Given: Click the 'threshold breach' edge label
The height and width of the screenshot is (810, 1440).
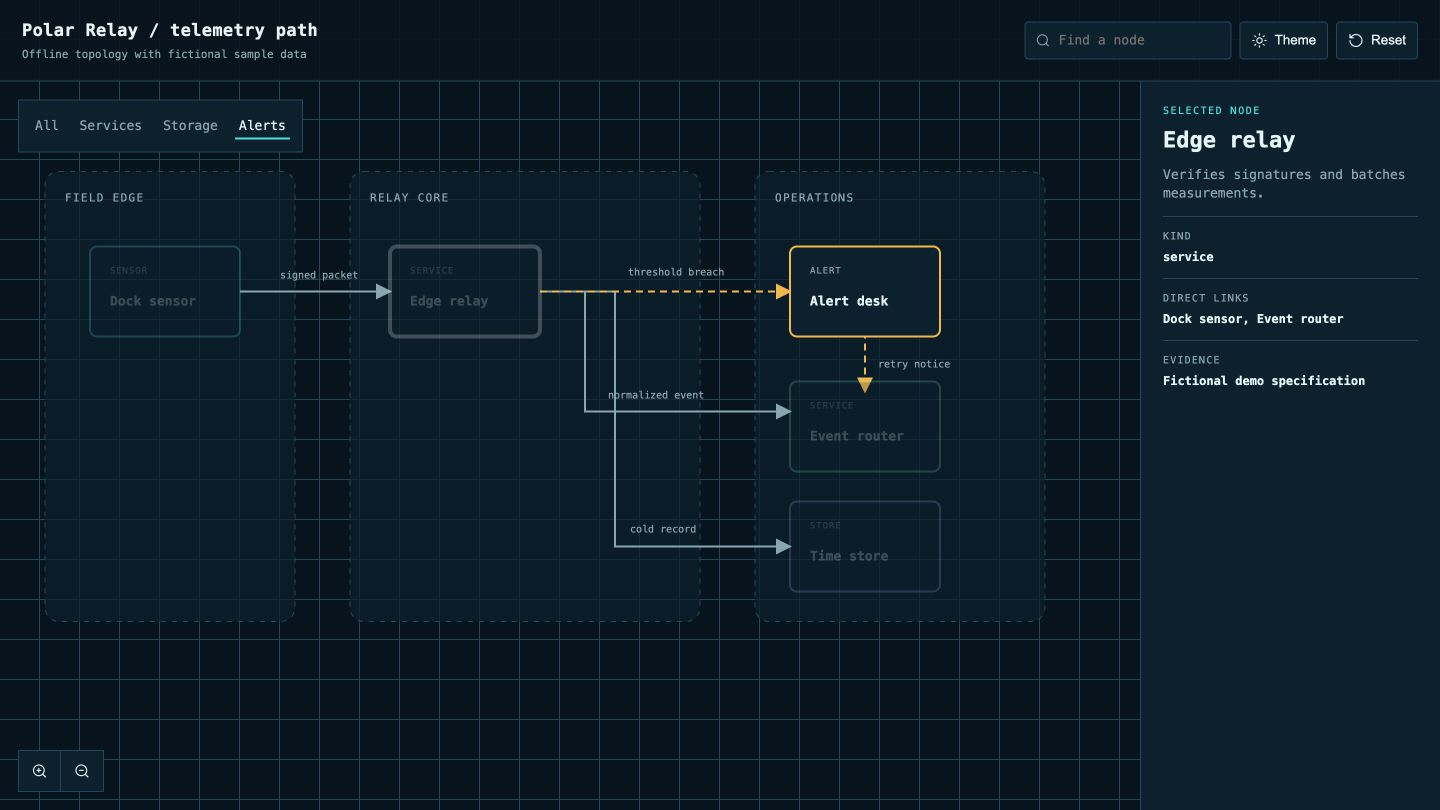Looking at the screenshot, I should tap(676, 272).
